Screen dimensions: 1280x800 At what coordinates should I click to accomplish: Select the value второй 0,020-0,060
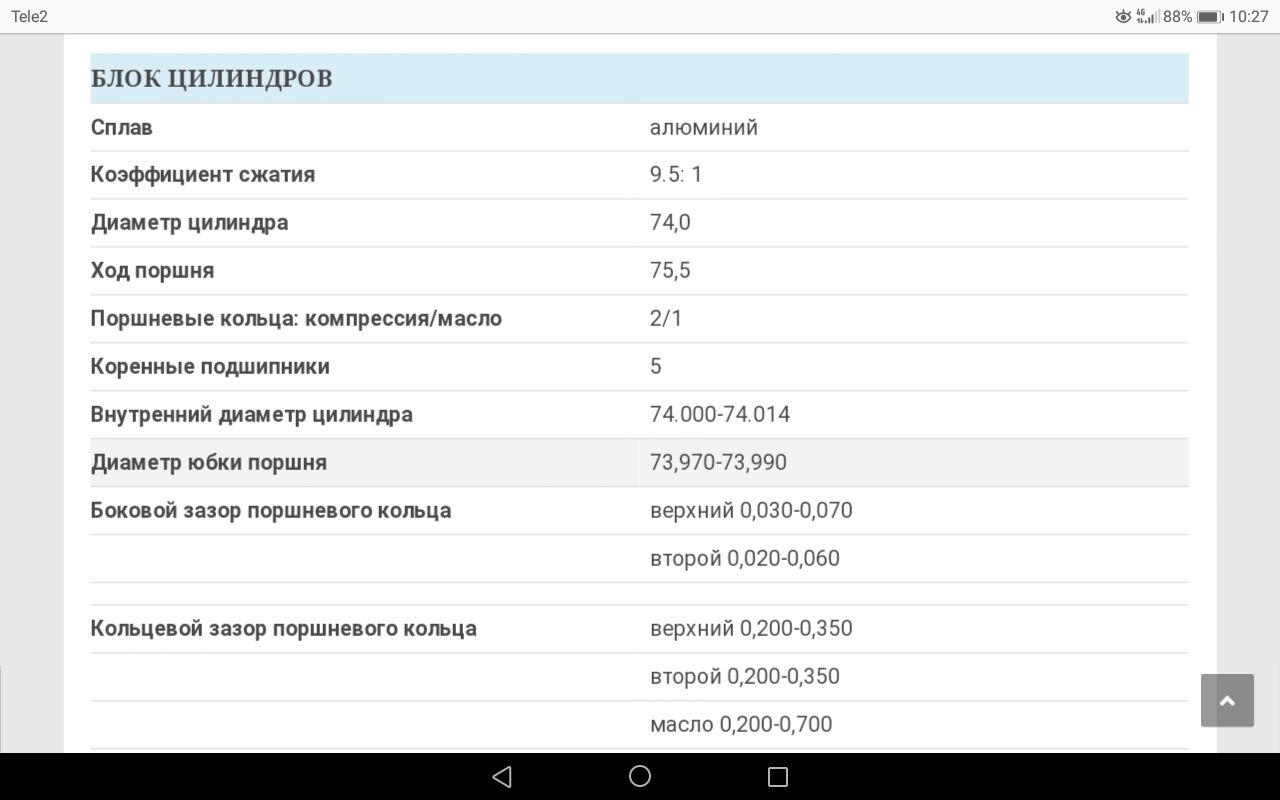(745, 558)
